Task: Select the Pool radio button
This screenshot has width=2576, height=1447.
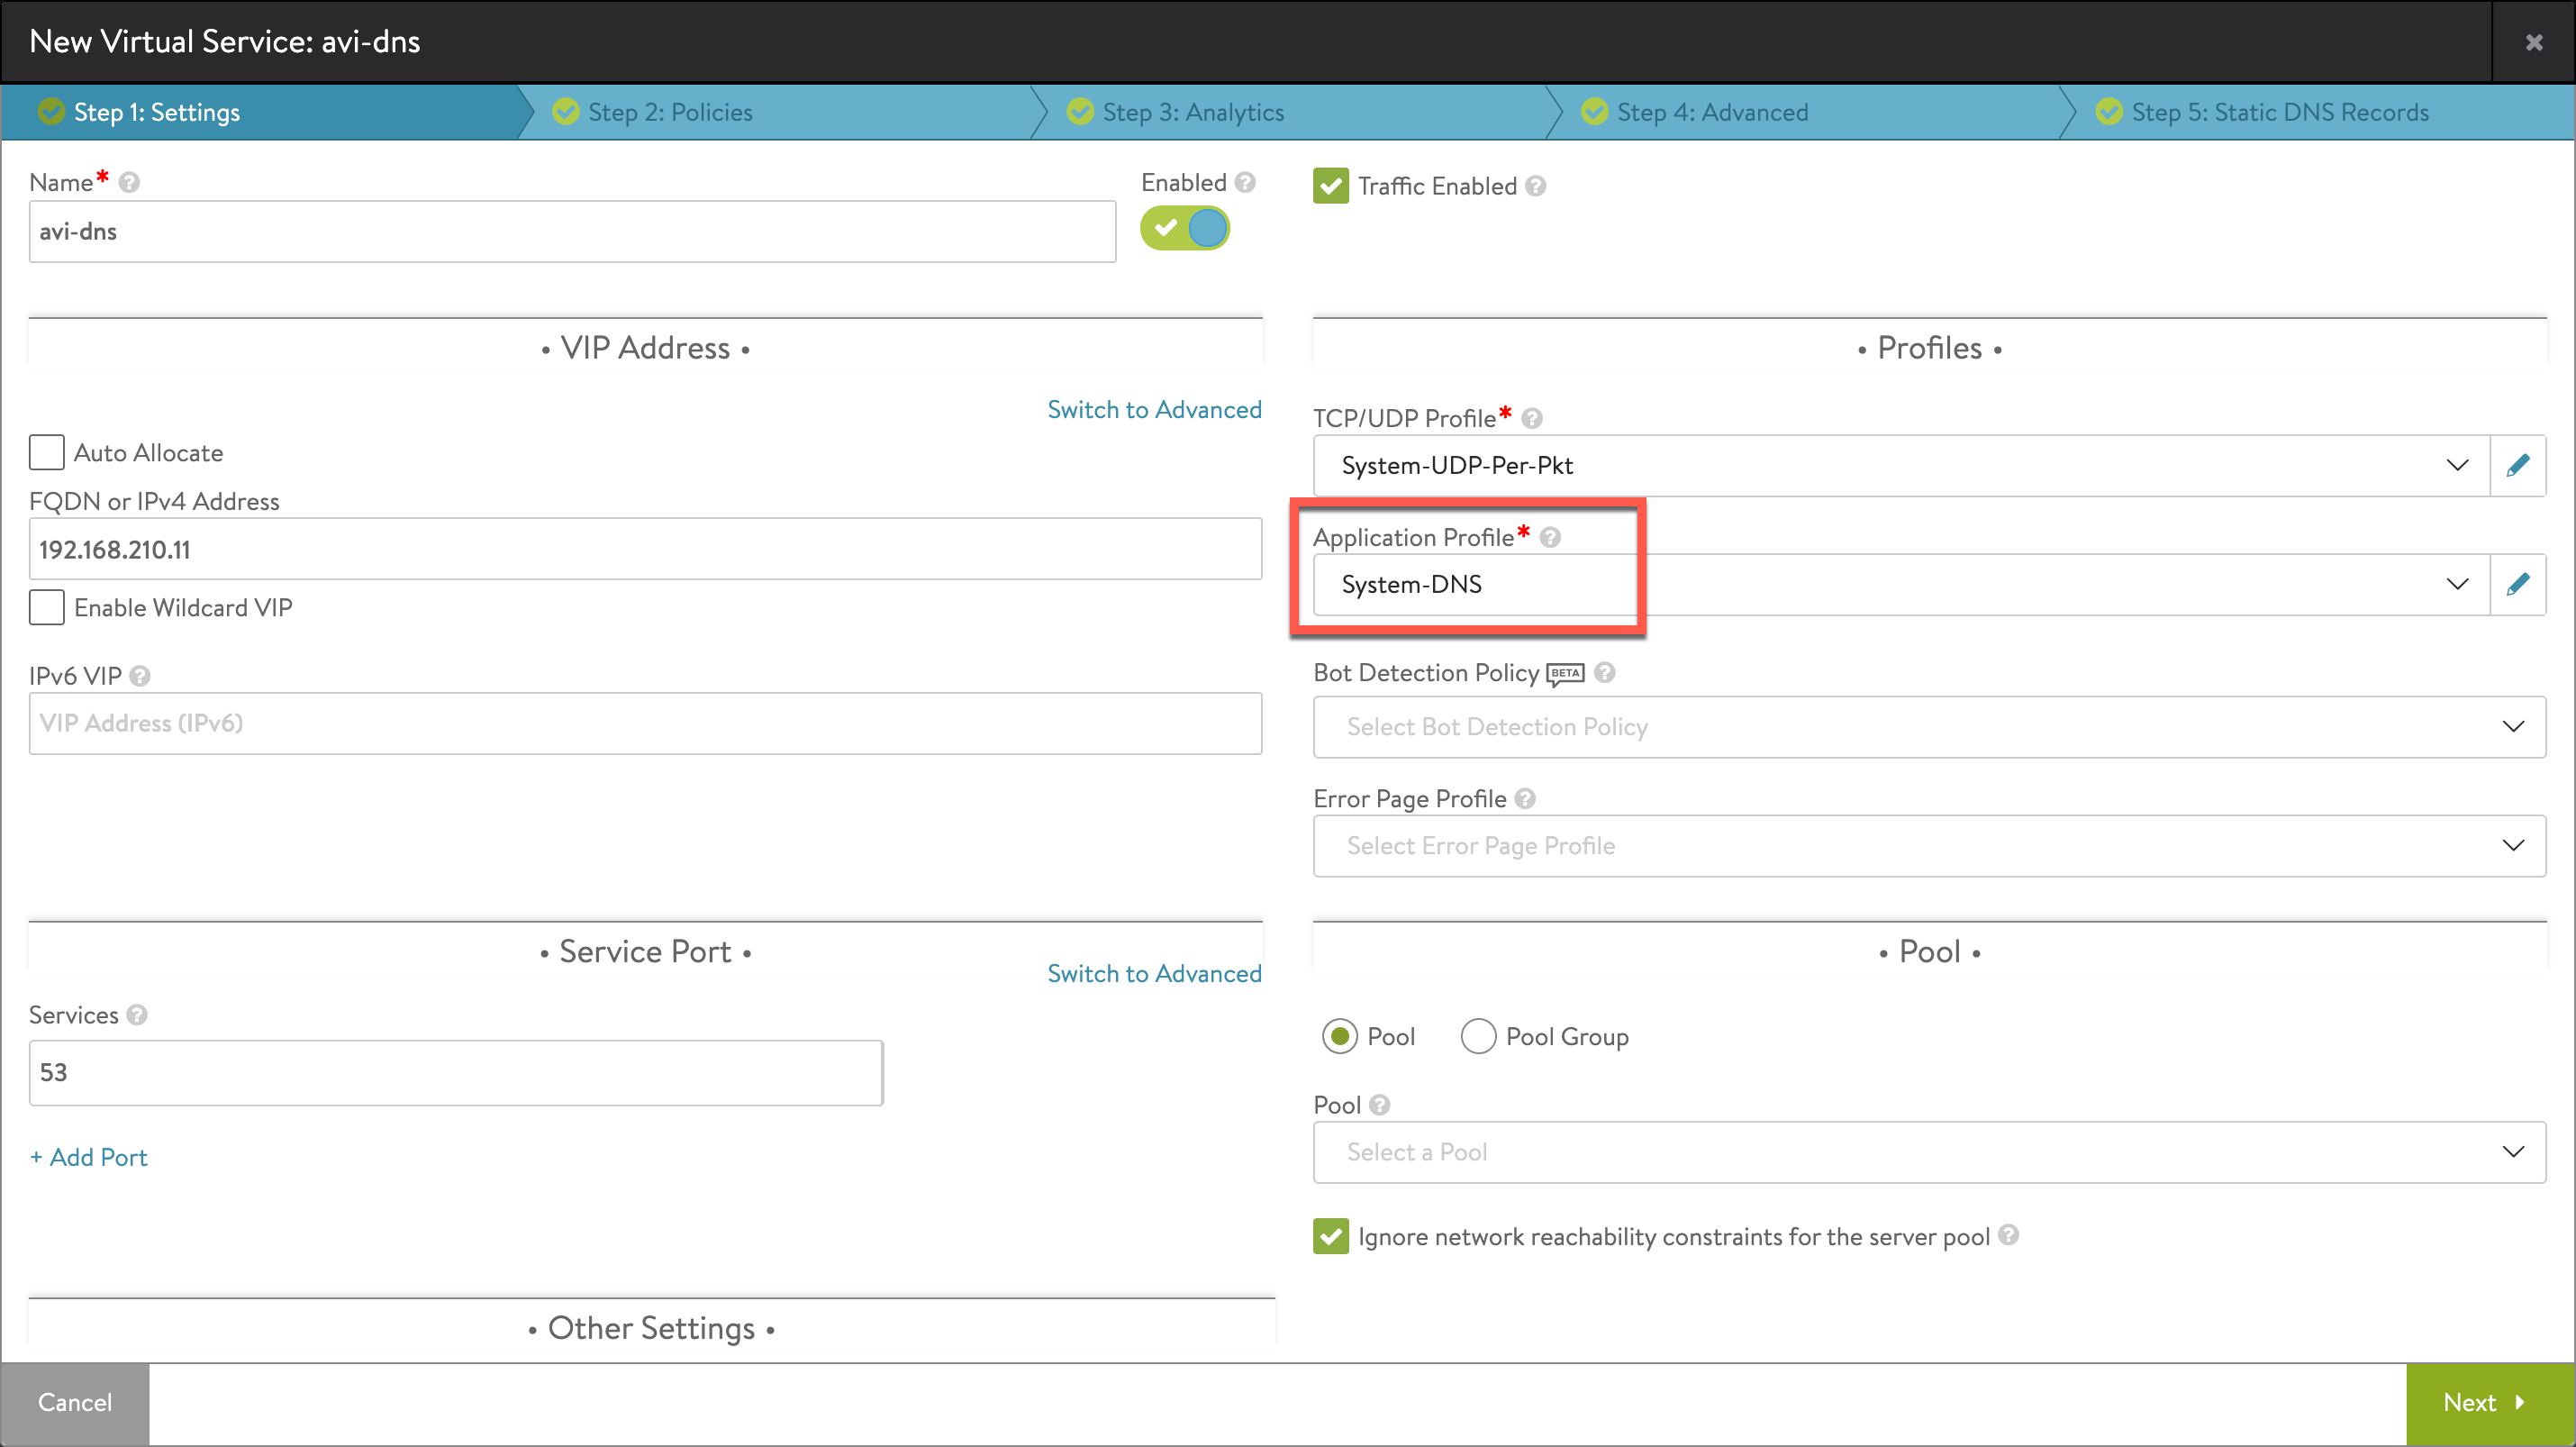Action: pyautogui.click(x=1340, y=1036)
